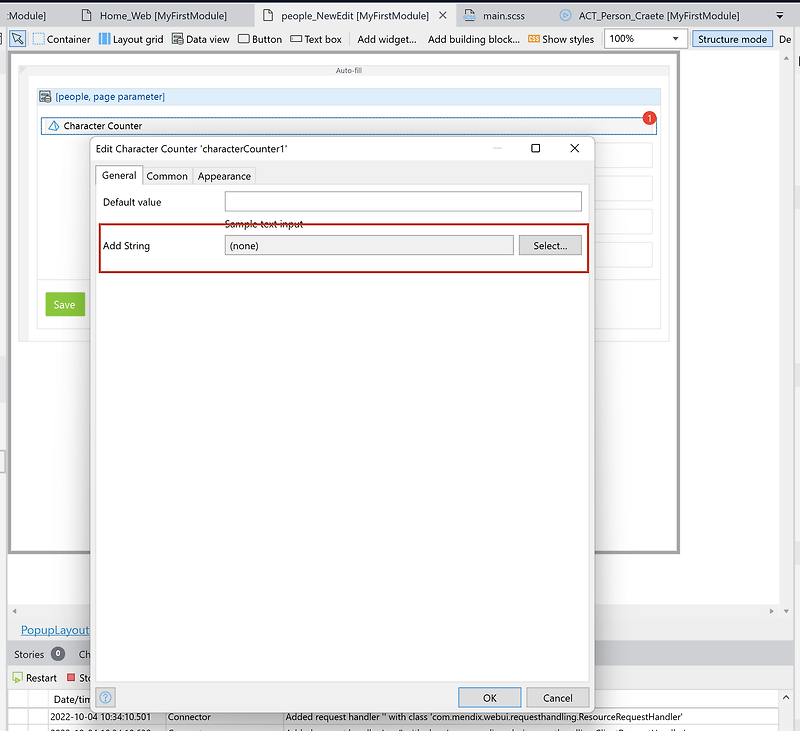Select the pointer selection tool
Viewport: 800px width, 731px height.
17,38
